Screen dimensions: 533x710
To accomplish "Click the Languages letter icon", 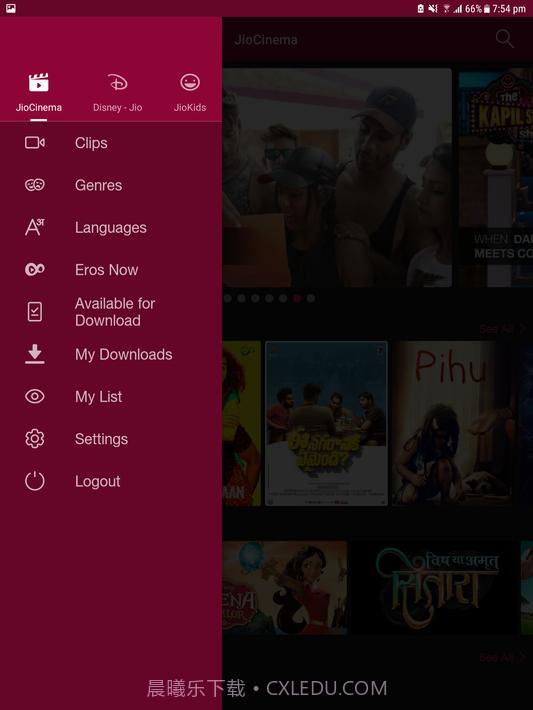I will click(35, 227).
